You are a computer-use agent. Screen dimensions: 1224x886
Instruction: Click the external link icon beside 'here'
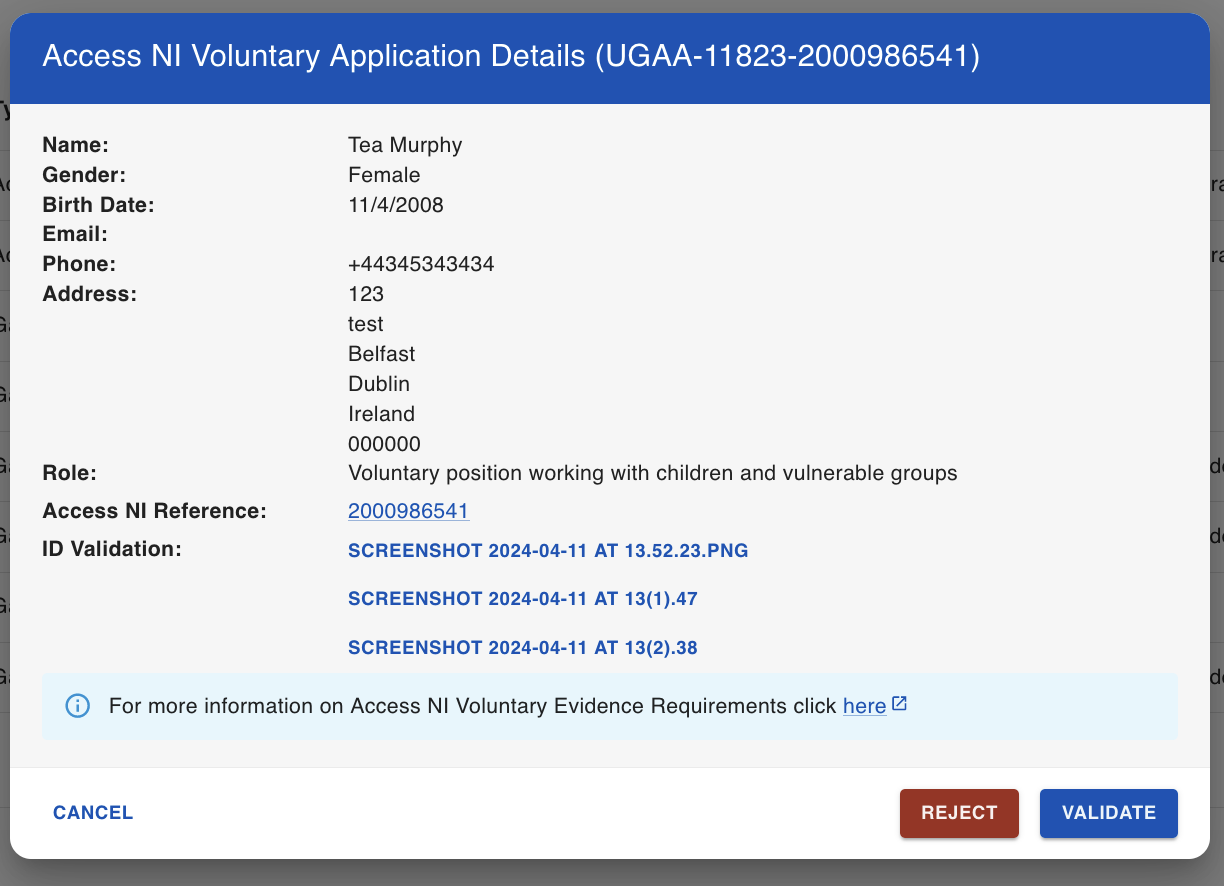pyautogui.click(x=899, y=704)
